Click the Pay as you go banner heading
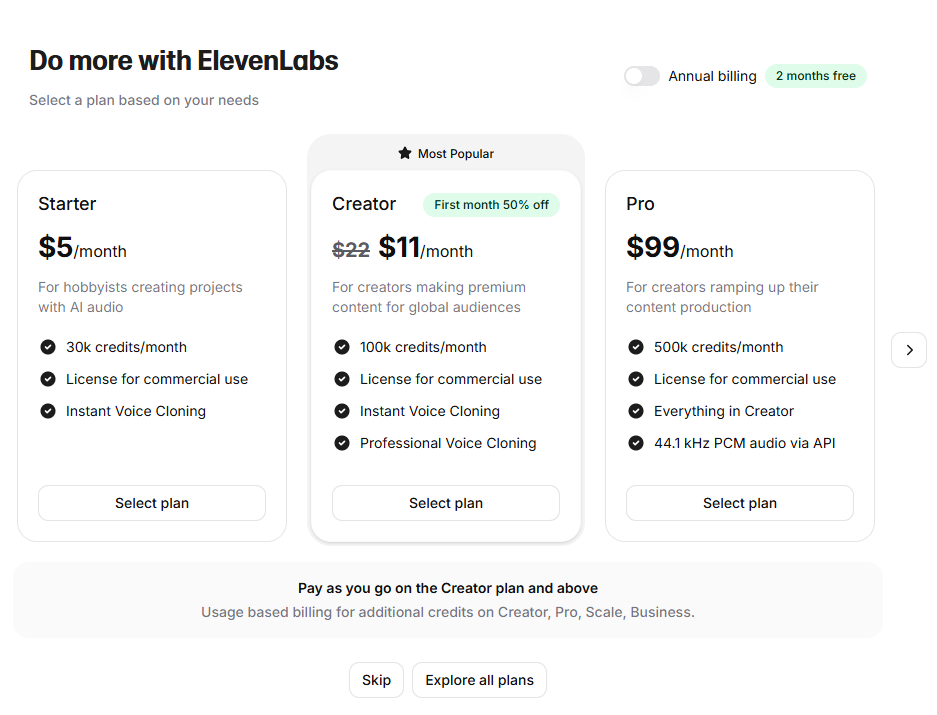Screen dimensions: 937x715 tap(448, 588)
